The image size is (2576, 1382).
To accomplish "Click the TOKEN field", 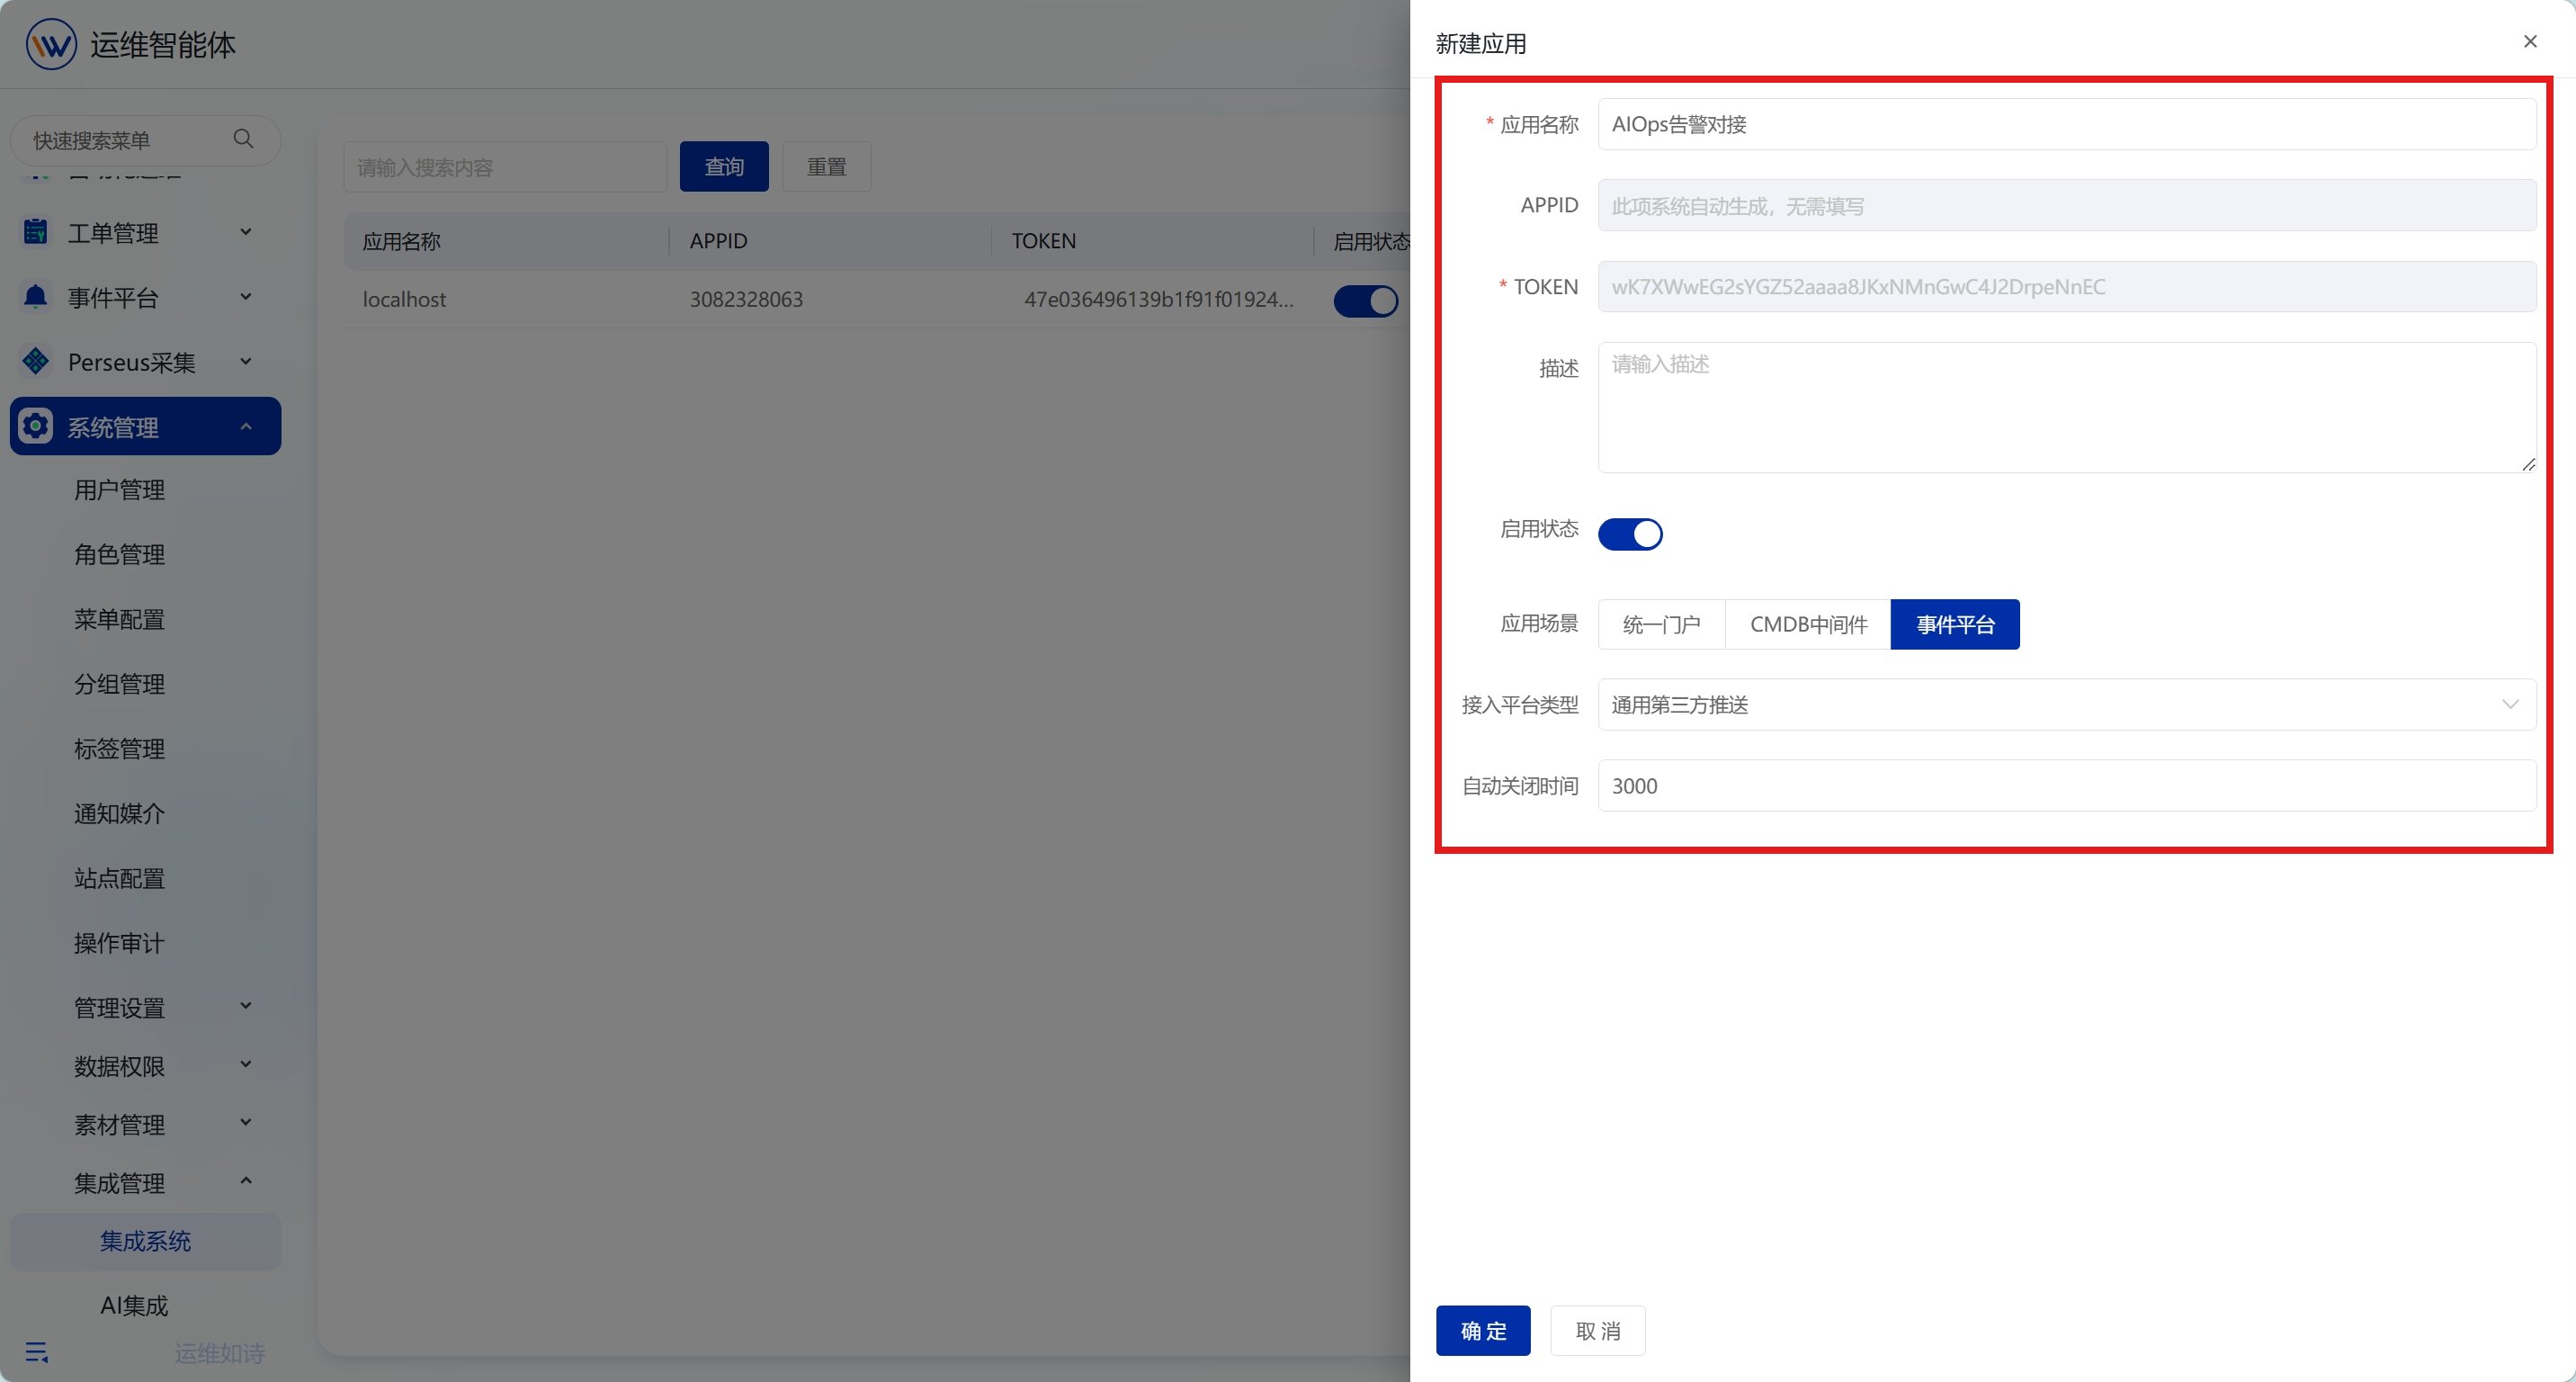I will coord(2066,287).
